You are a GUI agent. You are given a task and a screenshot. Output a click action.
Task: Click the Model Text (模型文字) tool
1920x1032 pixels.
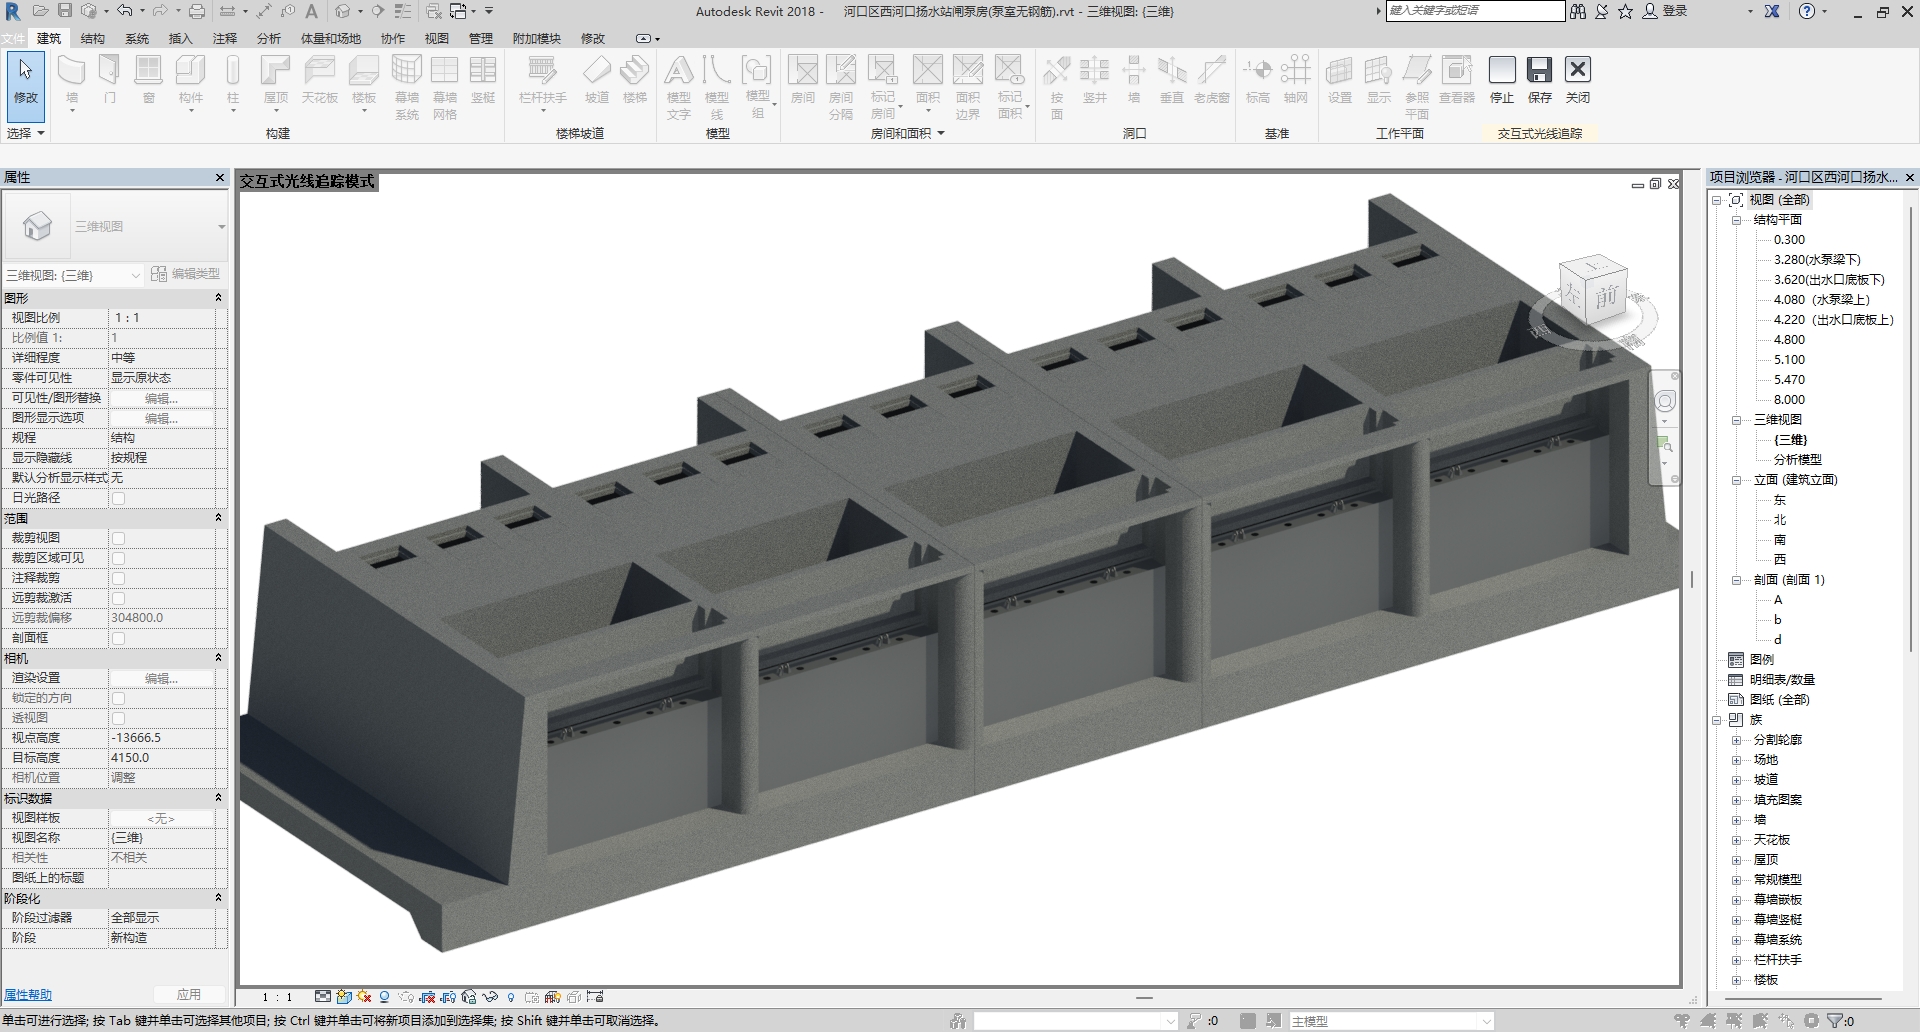pos(681,85)
